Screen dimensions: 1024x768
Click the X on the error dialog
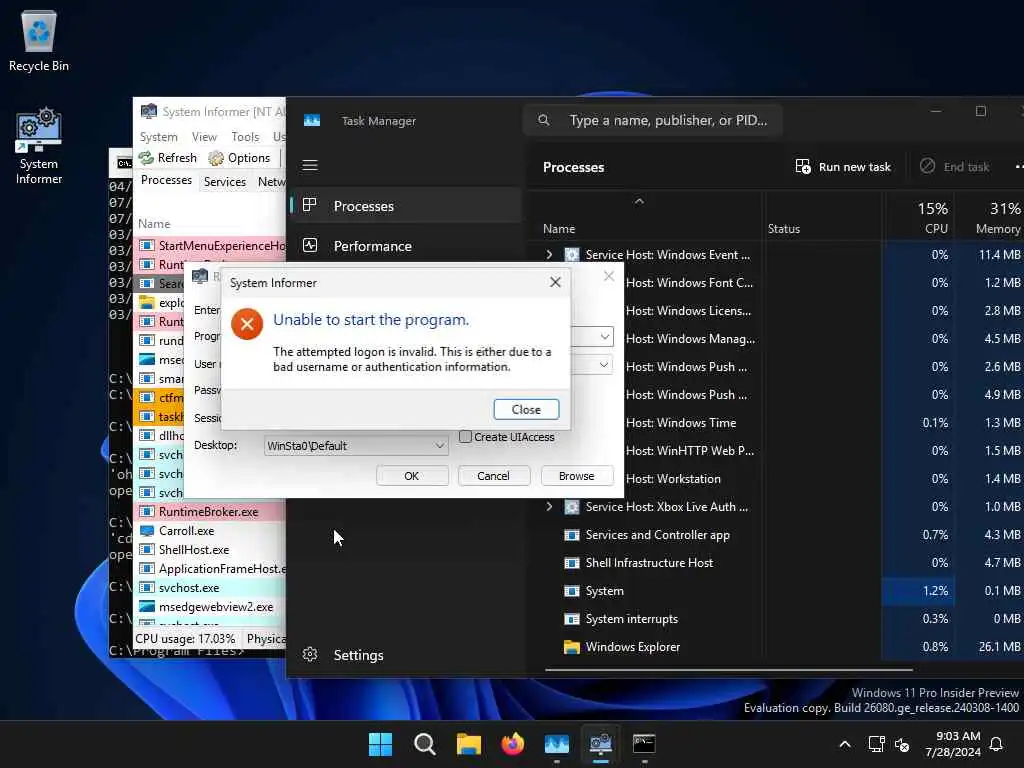coord(555,282)
